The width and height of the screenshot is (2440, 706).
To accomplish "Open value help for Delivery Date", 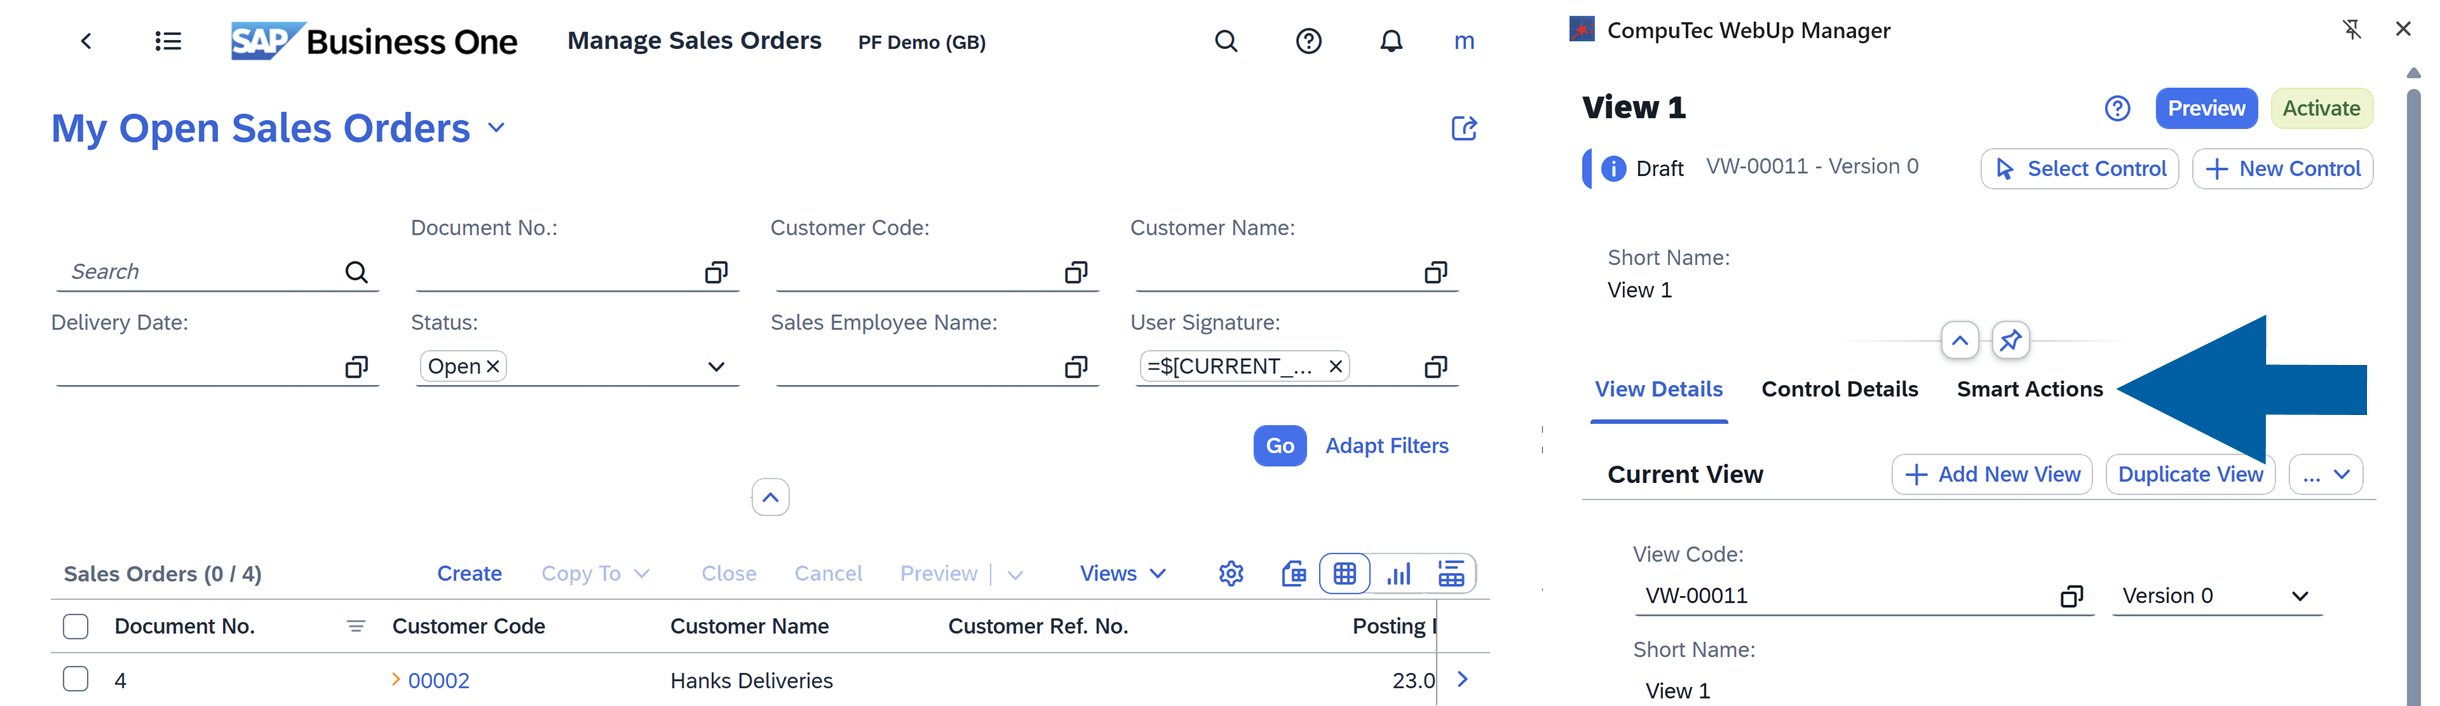I will (x=356, y=367).
